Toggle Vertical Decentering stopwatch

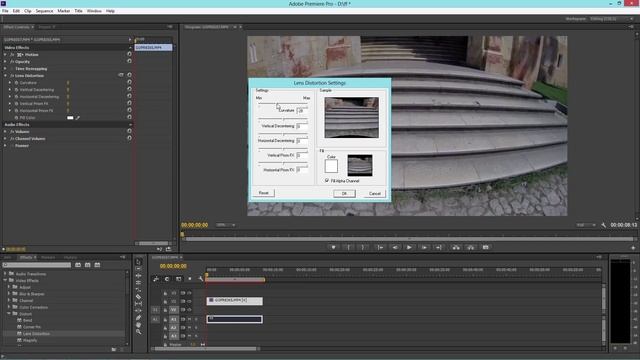click(17, 89)
